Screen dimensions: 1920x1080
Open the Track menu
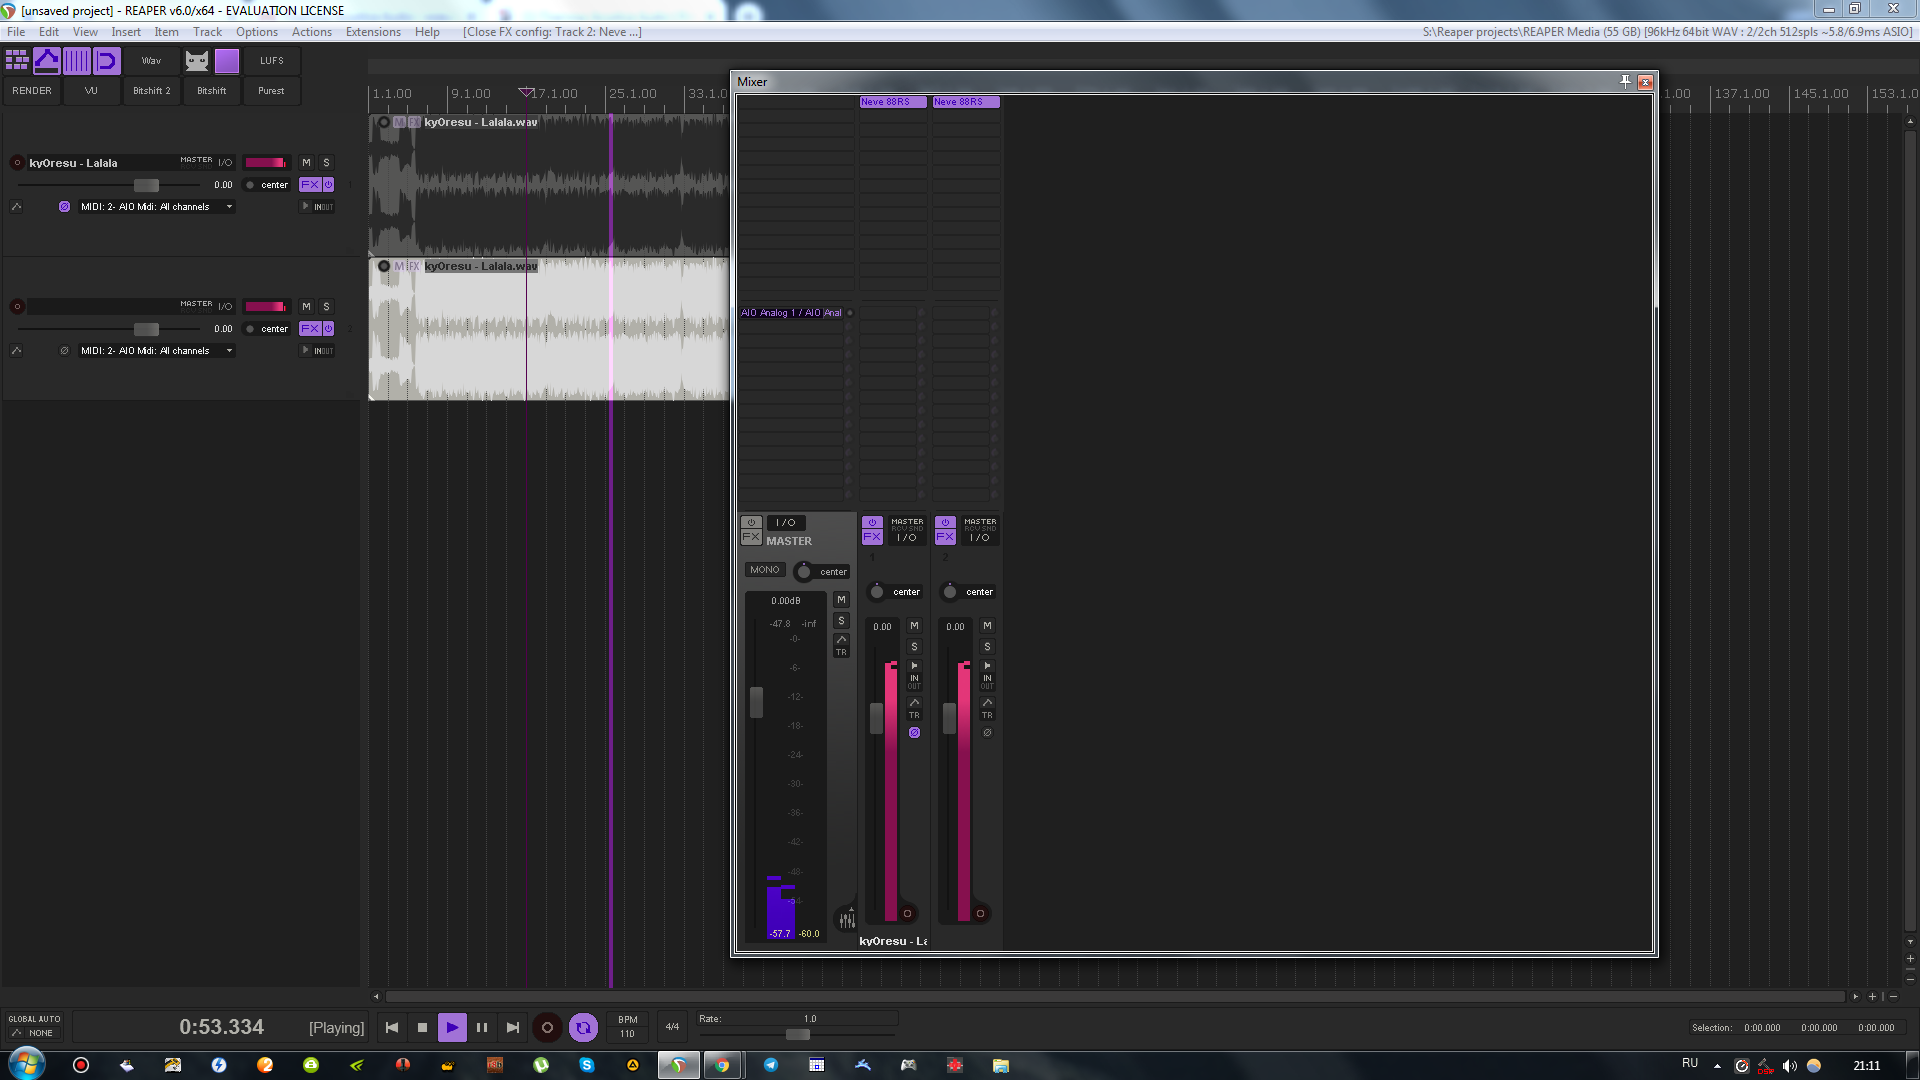point(207,32)
